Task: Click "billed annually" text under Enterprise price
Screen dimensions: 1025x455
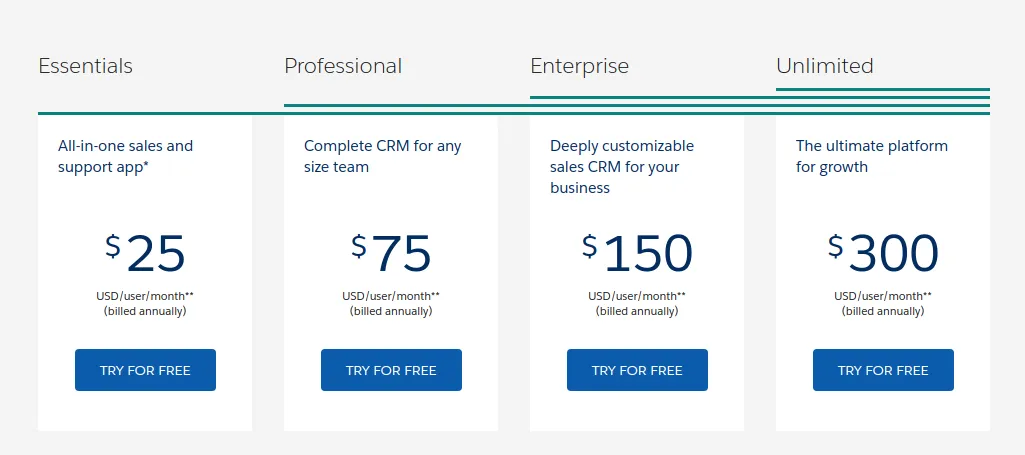Action: pos(637,311)
